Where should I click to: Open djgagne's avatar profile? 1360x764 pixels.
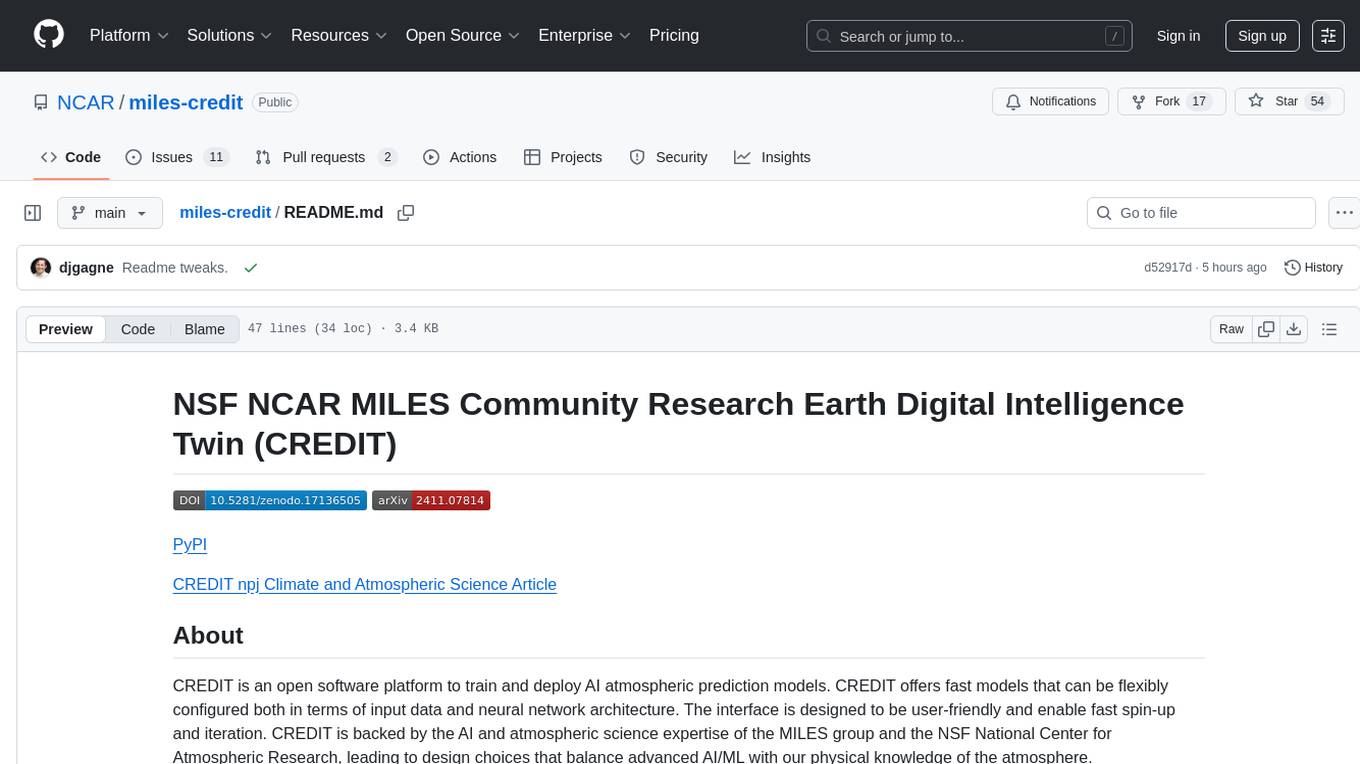point(41,268)
